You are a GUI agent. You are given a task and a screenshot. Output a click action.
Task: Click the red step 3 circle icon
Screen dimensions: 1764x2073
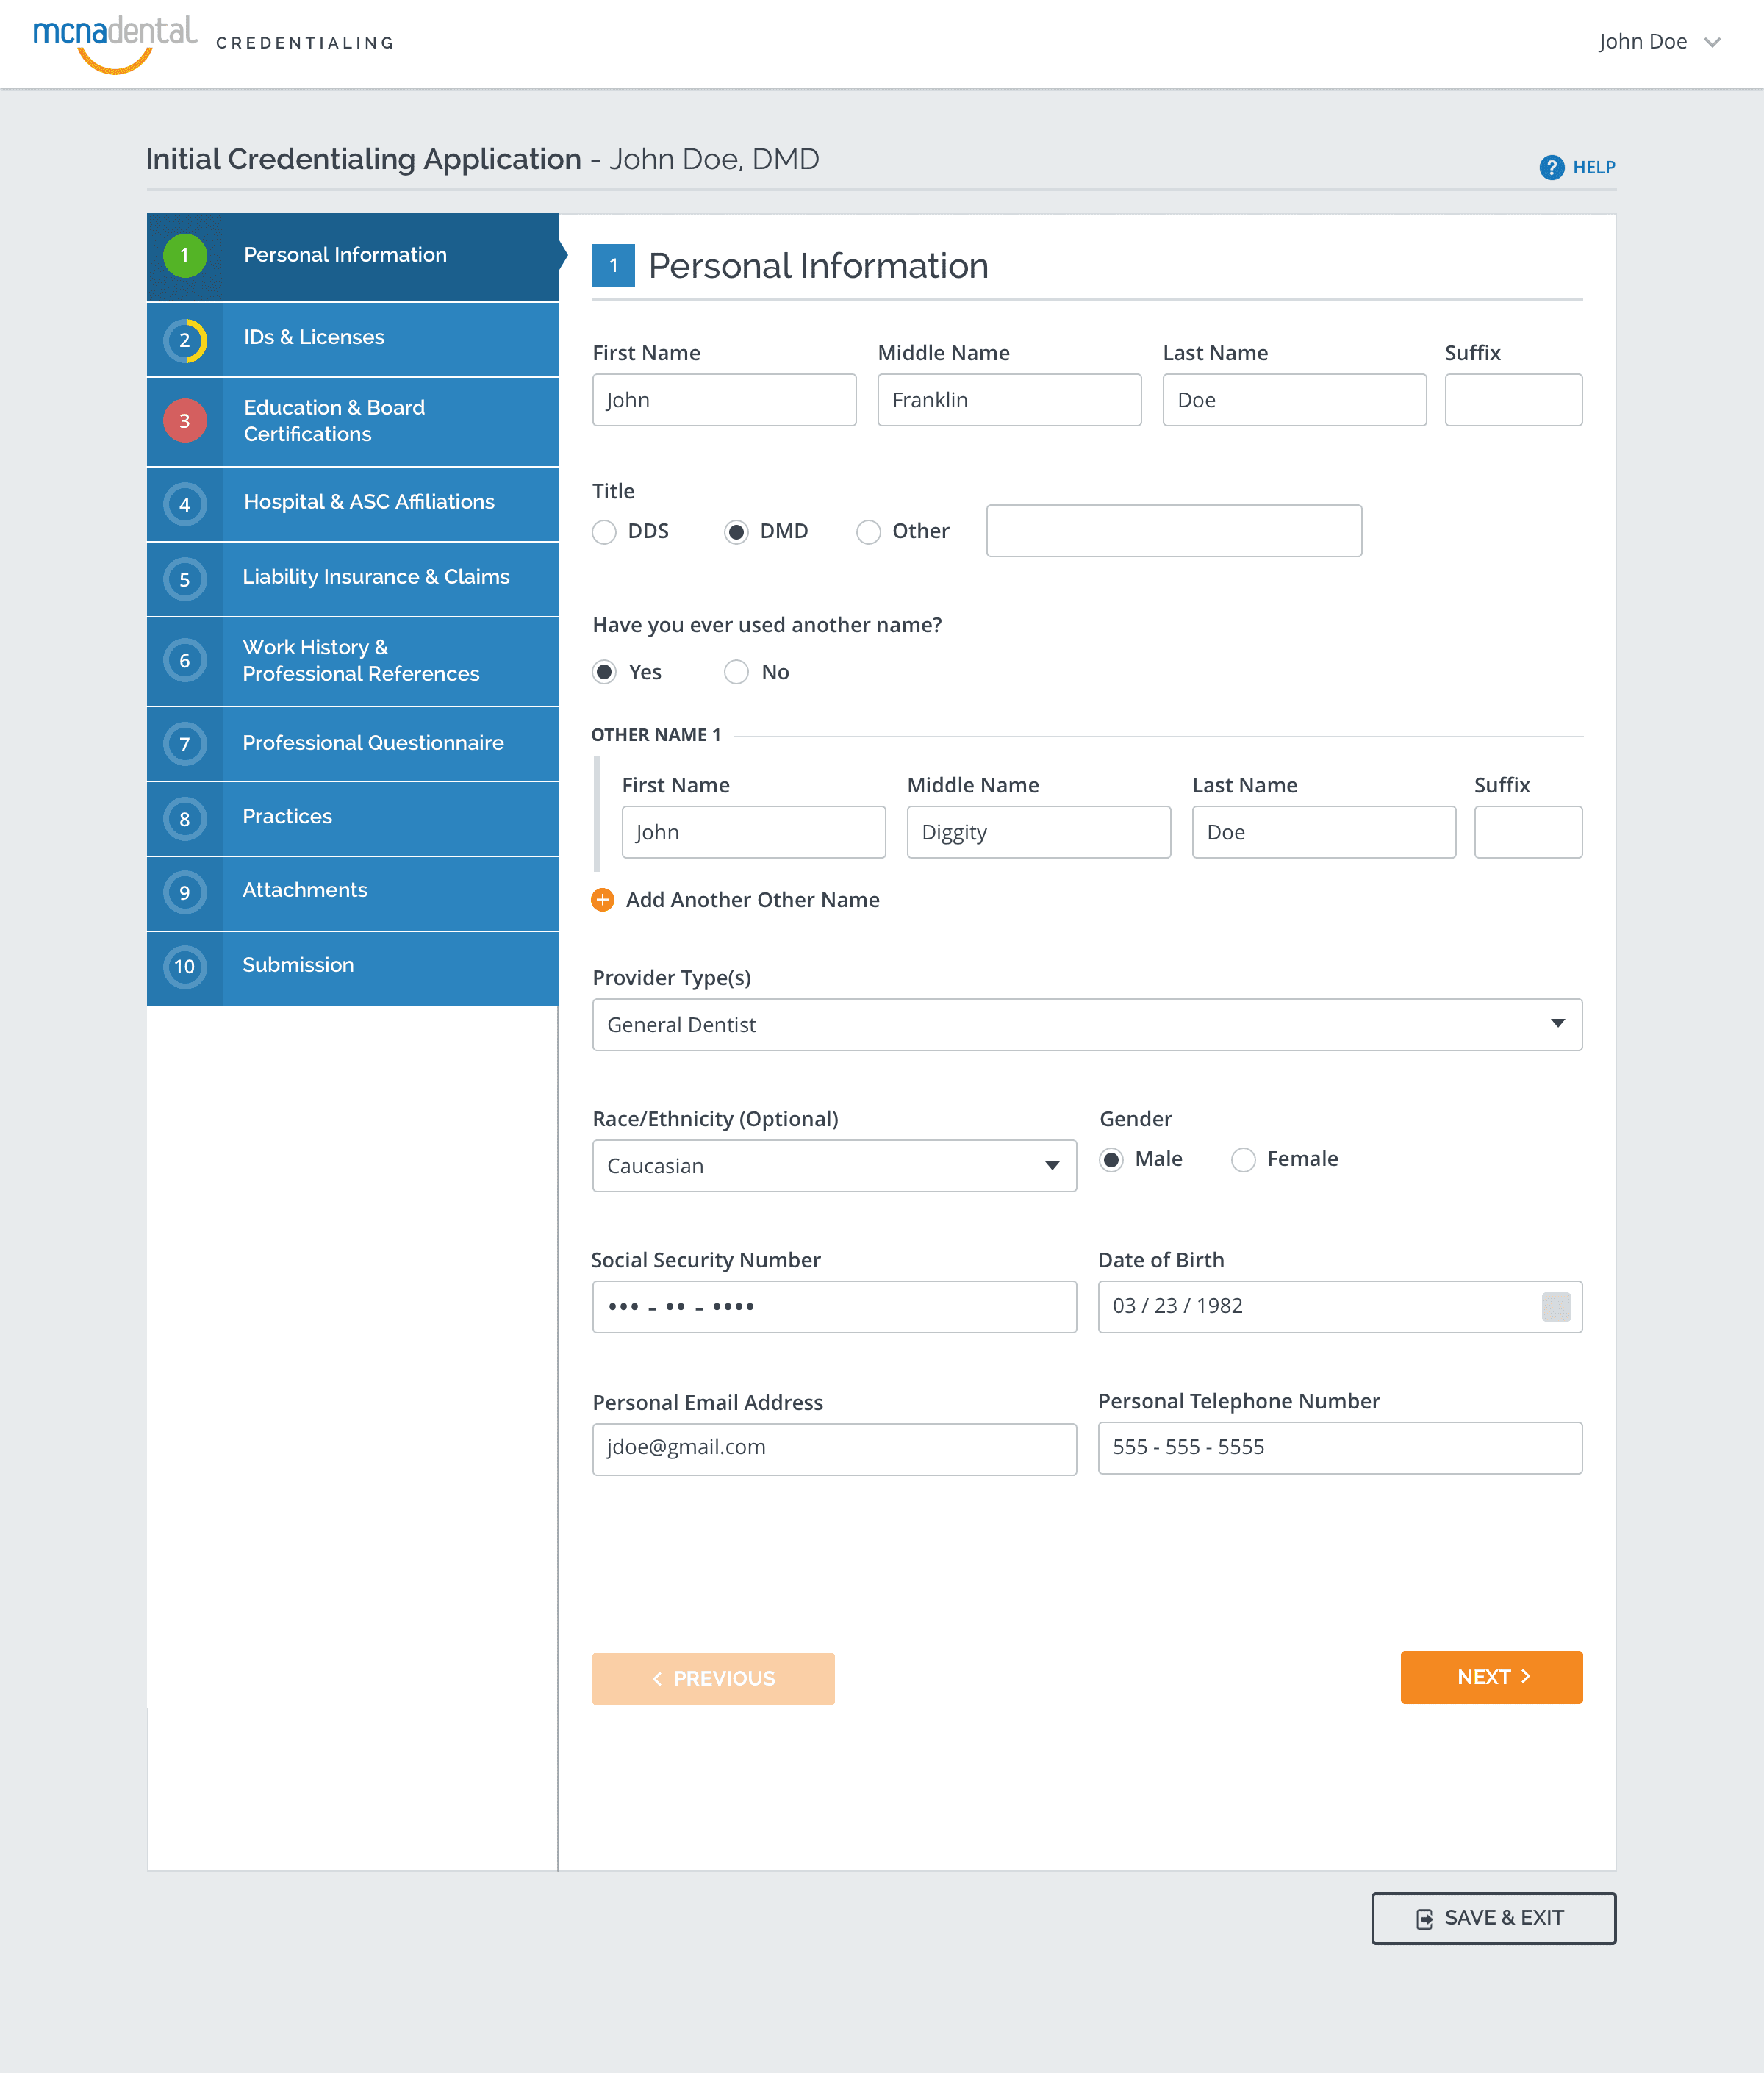tap(185, 421)
